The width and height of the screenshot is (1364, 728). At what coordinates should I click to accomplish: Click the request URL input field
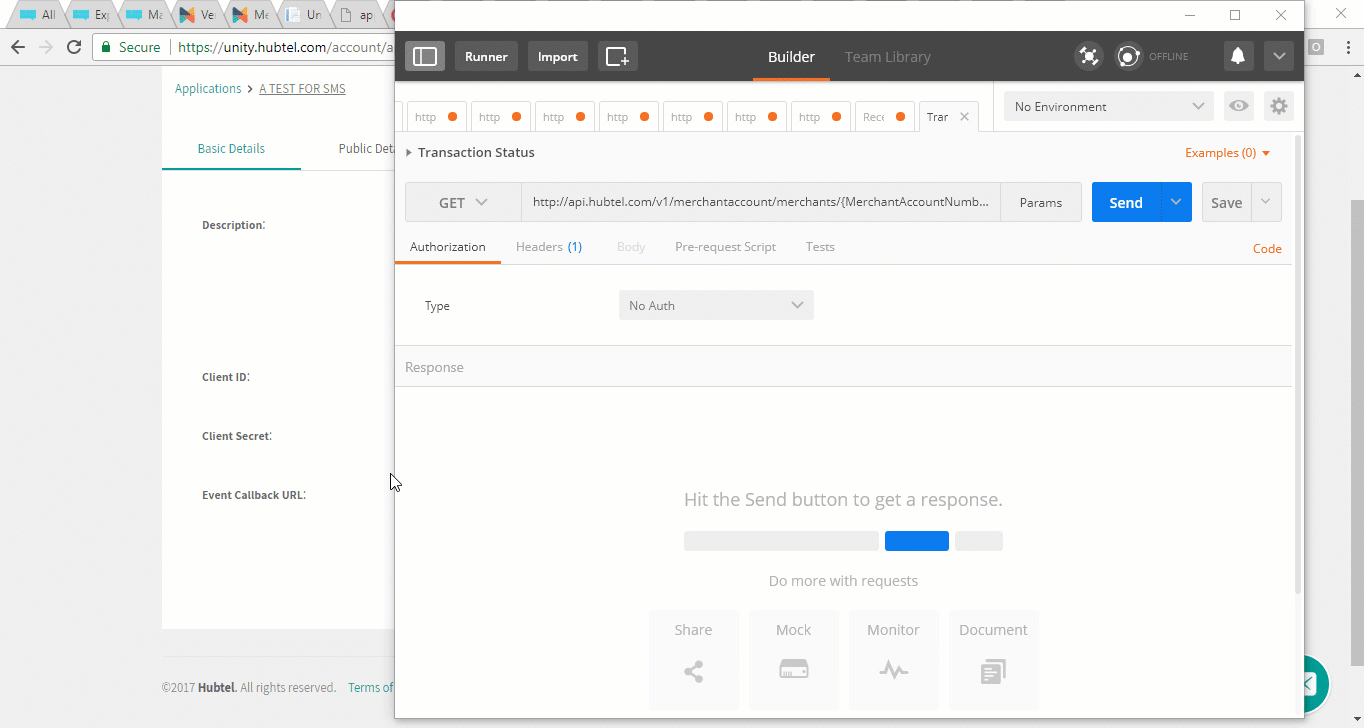(x=761, y=202)
